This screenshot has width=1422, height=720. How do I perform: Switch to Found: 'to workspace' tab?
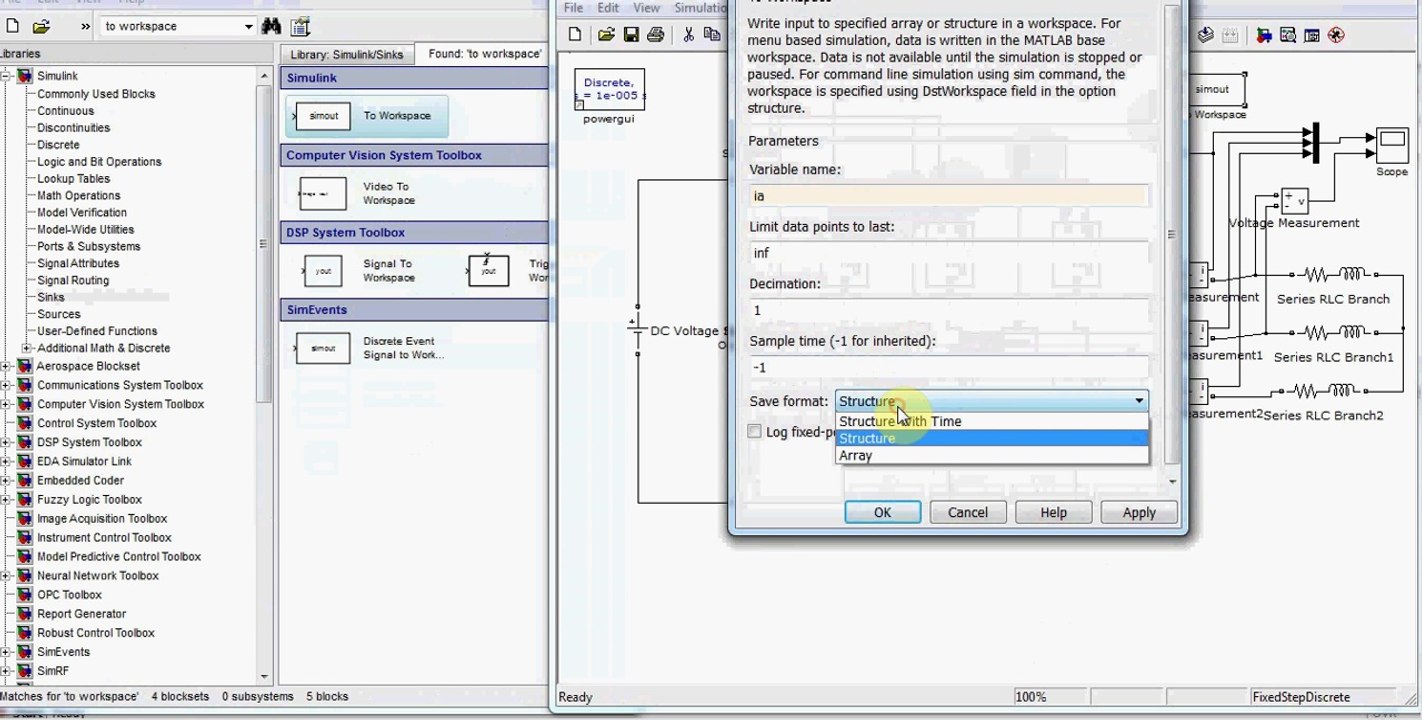click(484, 54)
